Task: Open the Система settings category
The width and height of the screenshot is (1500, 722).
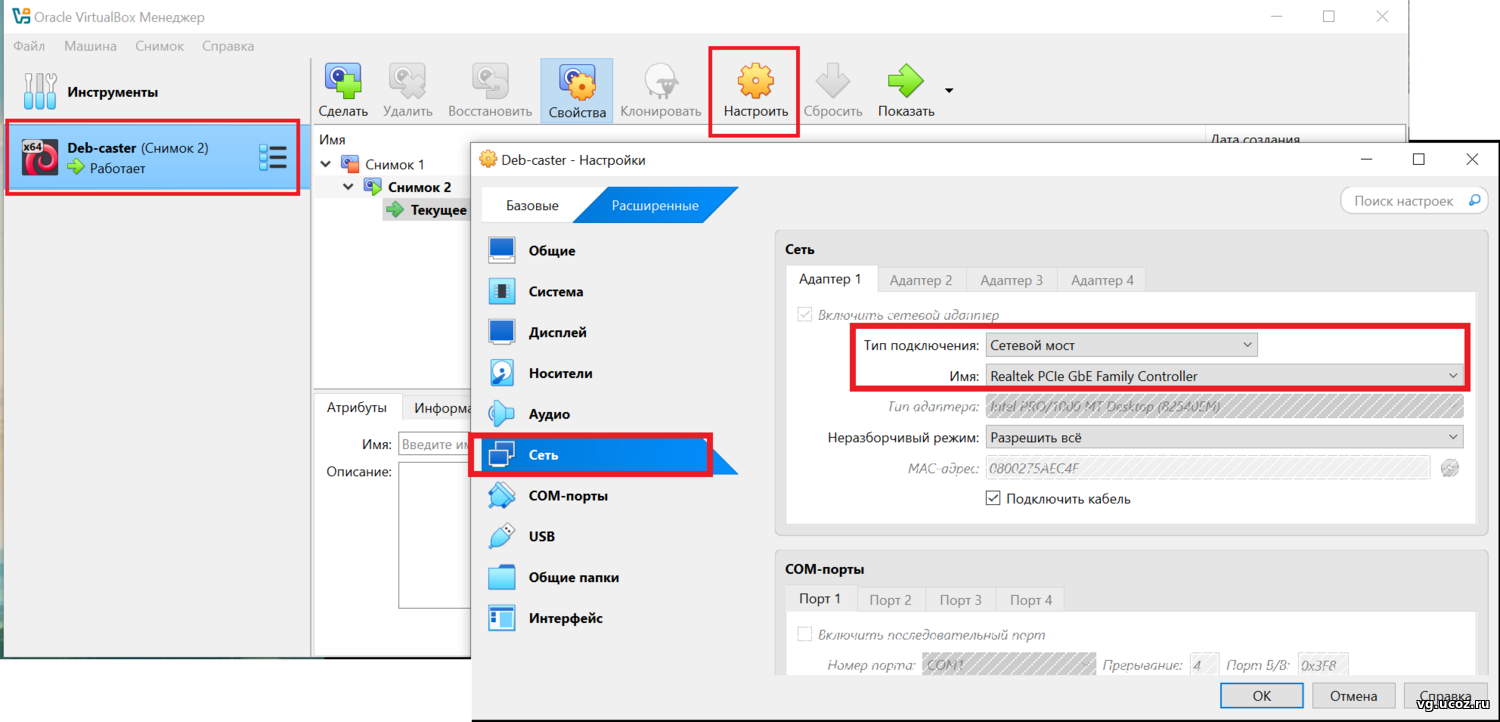Action: (555, 292)
